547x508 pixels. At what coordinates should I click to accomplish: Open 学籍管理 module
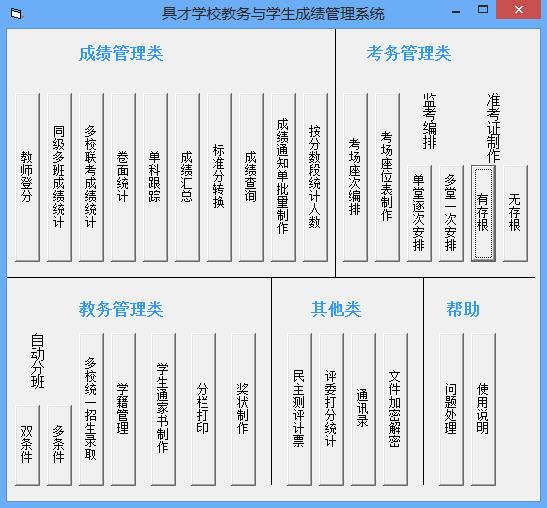123,409
